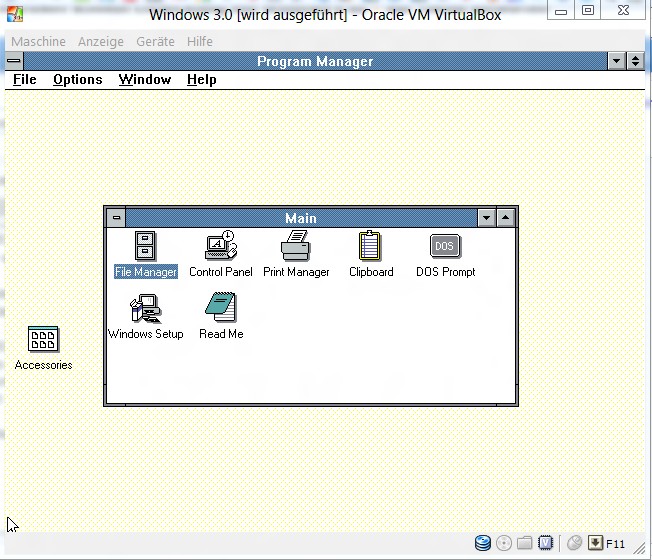Open the Program Manager control menu box
Viewport: 652px width, 560px height.
[14, 61]
